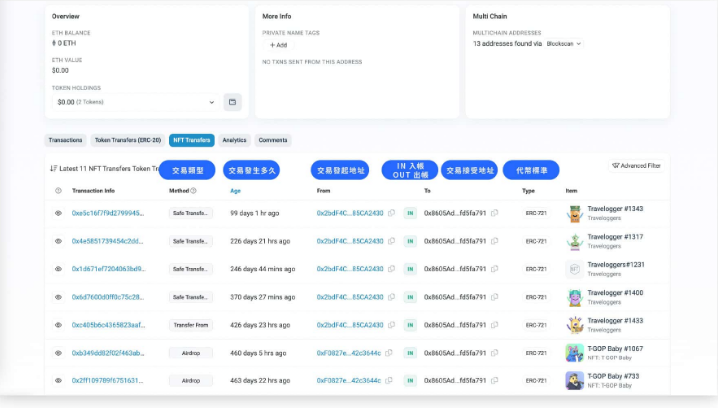Preview transaction 0x1d671ef7204063bd9
The height and width of the screenshot is (408, 718).
coord(58,269)
